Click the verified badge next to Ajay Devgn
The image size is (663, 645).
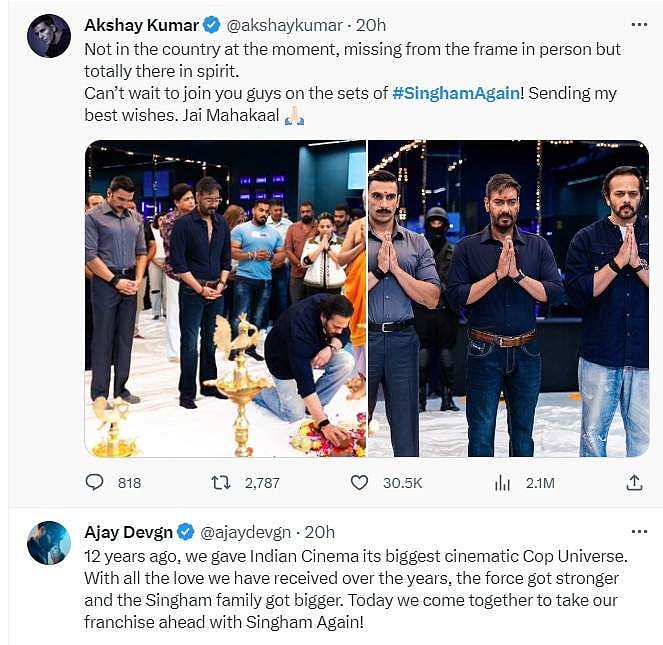pos(187,531)
